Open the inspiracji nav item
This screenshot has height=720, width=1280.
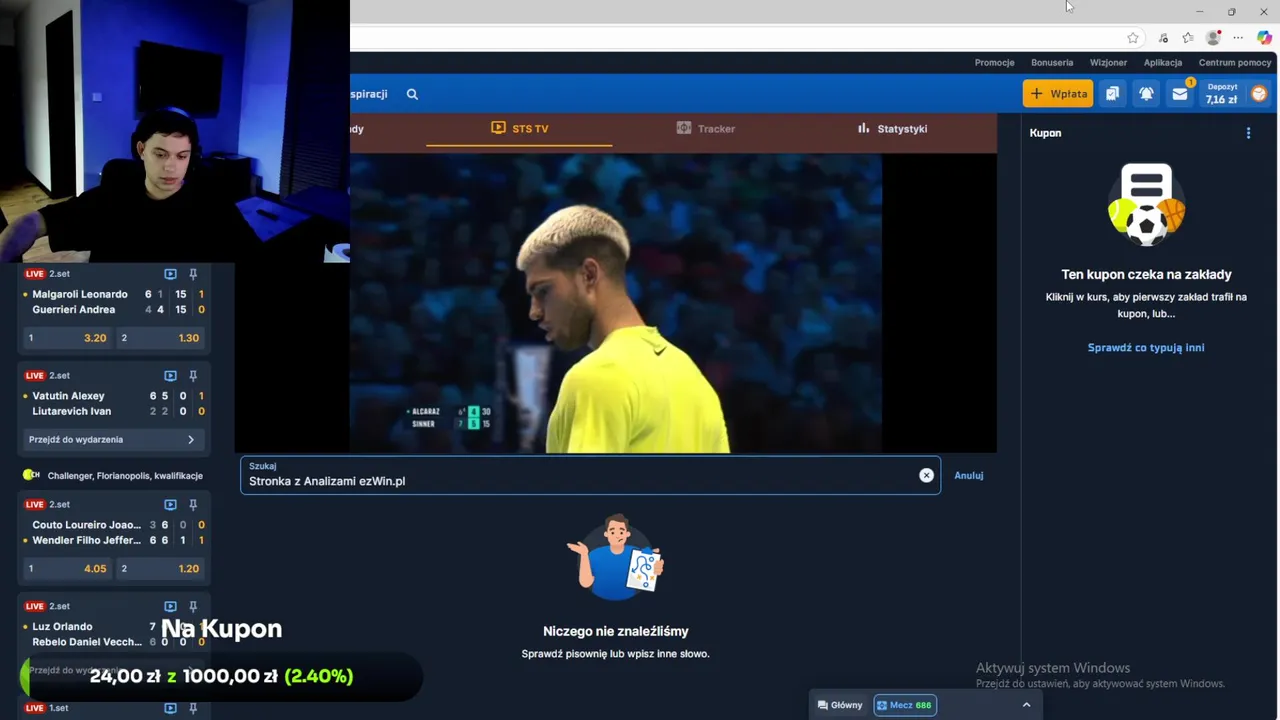pos(369,94)
